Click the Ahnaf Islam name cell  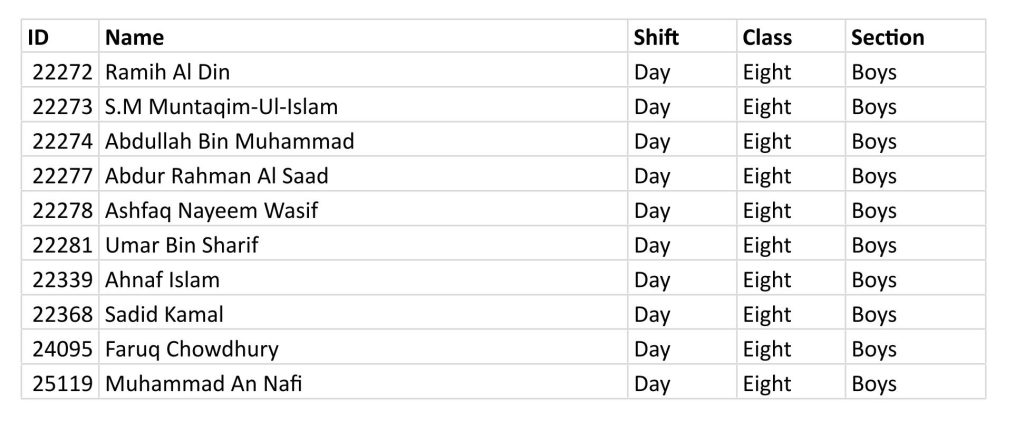[x=363, y=278]
